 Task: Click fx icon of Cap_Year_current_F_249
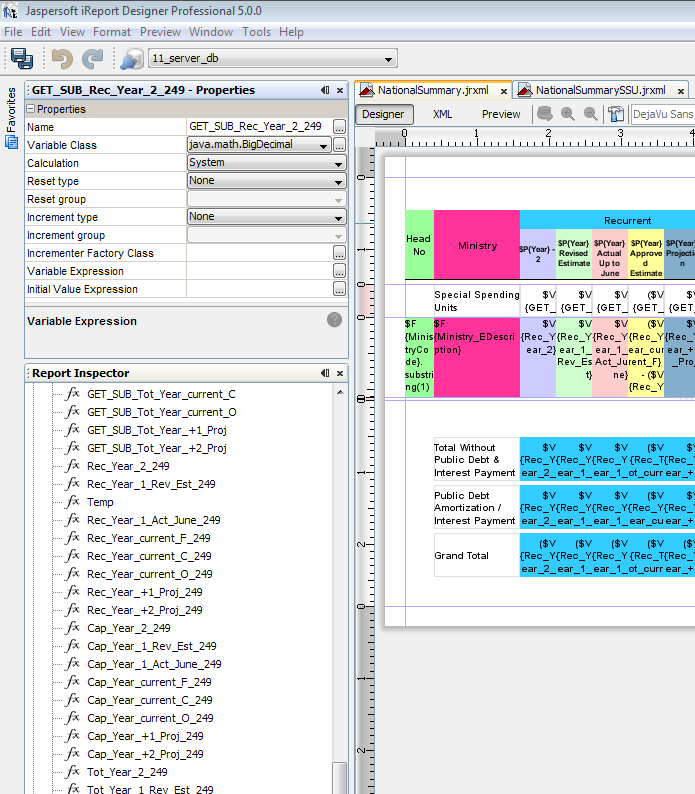pyautogui.click(x=73, y=682)
